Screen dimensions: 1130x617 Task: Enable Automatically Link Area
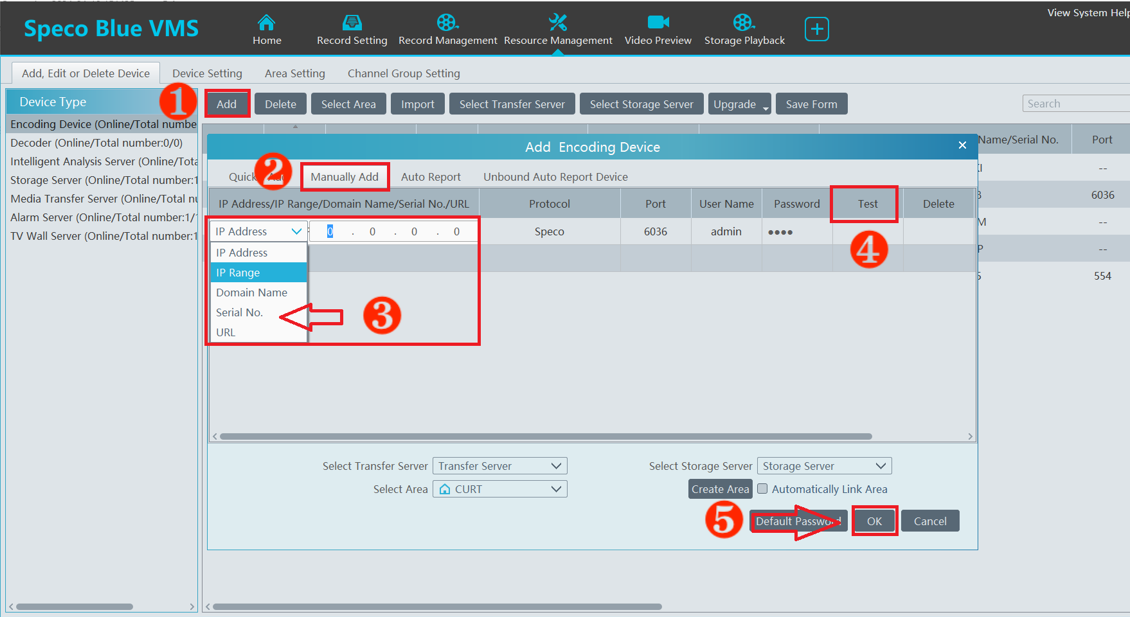[762, 489]
